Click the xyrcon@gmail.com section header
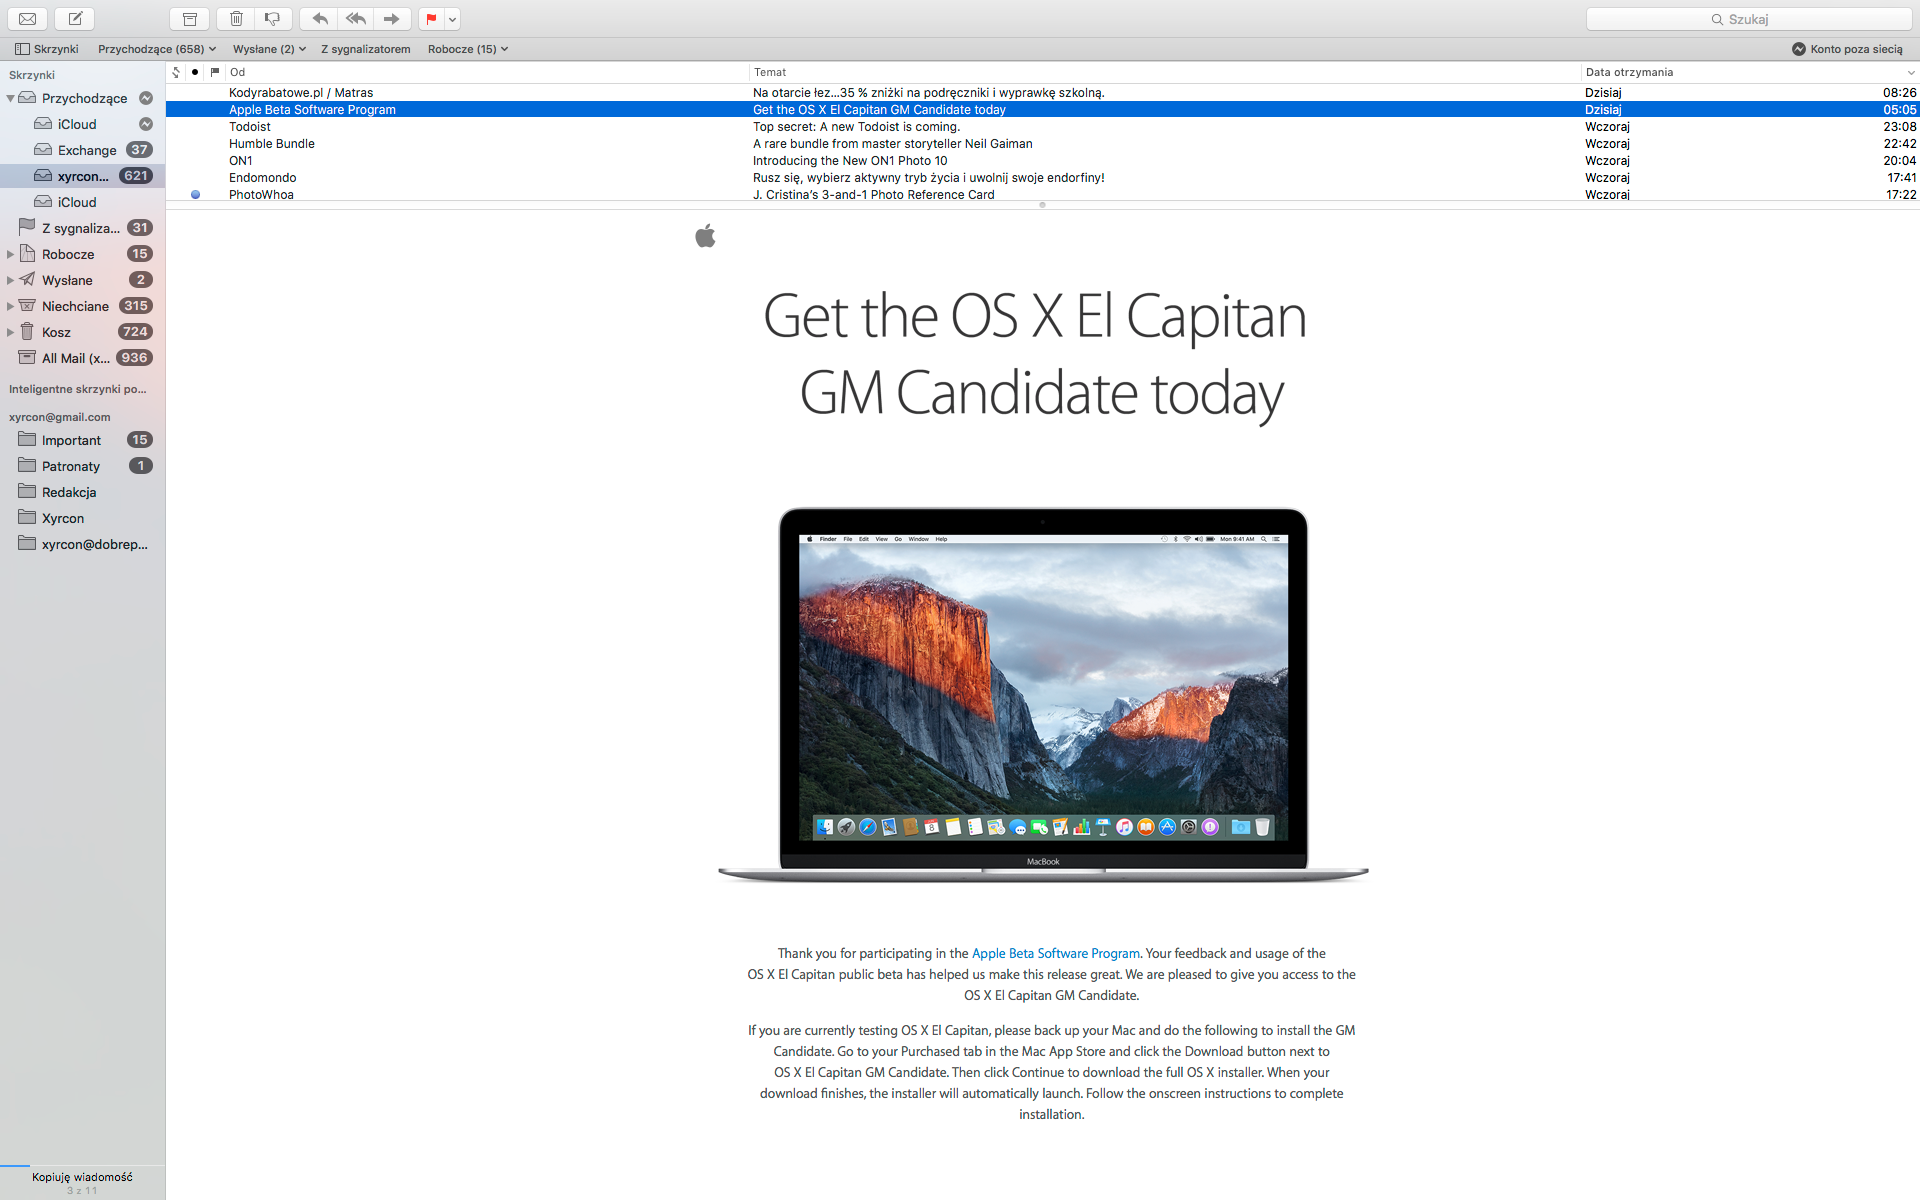The image size is (1920, 1200). [60, 417]
